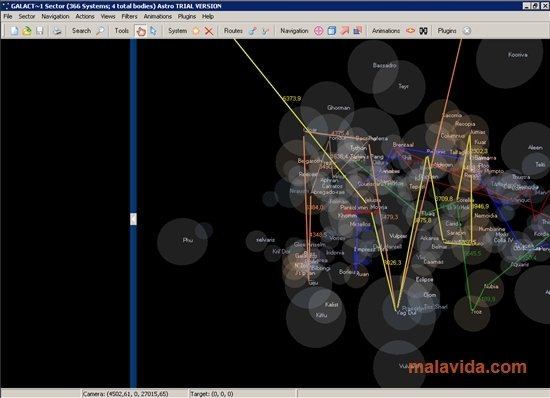The width and height of the screenshot is (550, 398).
Task: Expand the collapsed side panel arrow
Action: point(133,219)
